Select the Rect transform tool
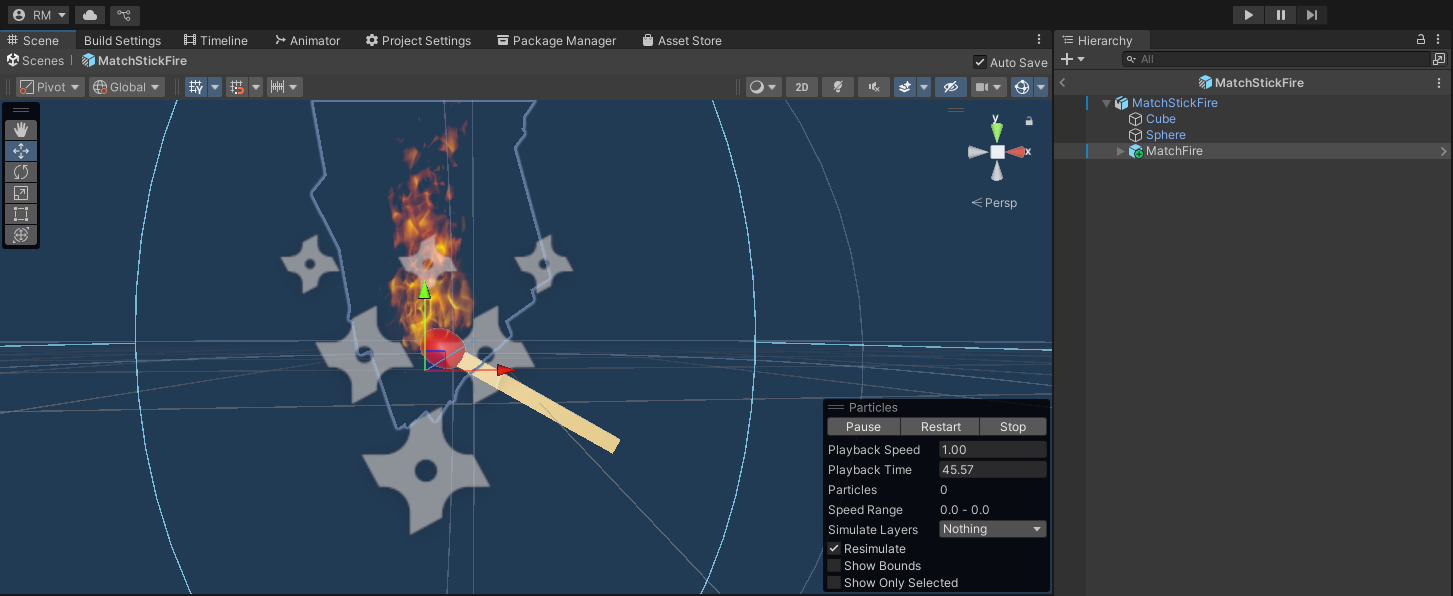Image resolution: width=1453 pixels, height=596 pixels. 21,214
